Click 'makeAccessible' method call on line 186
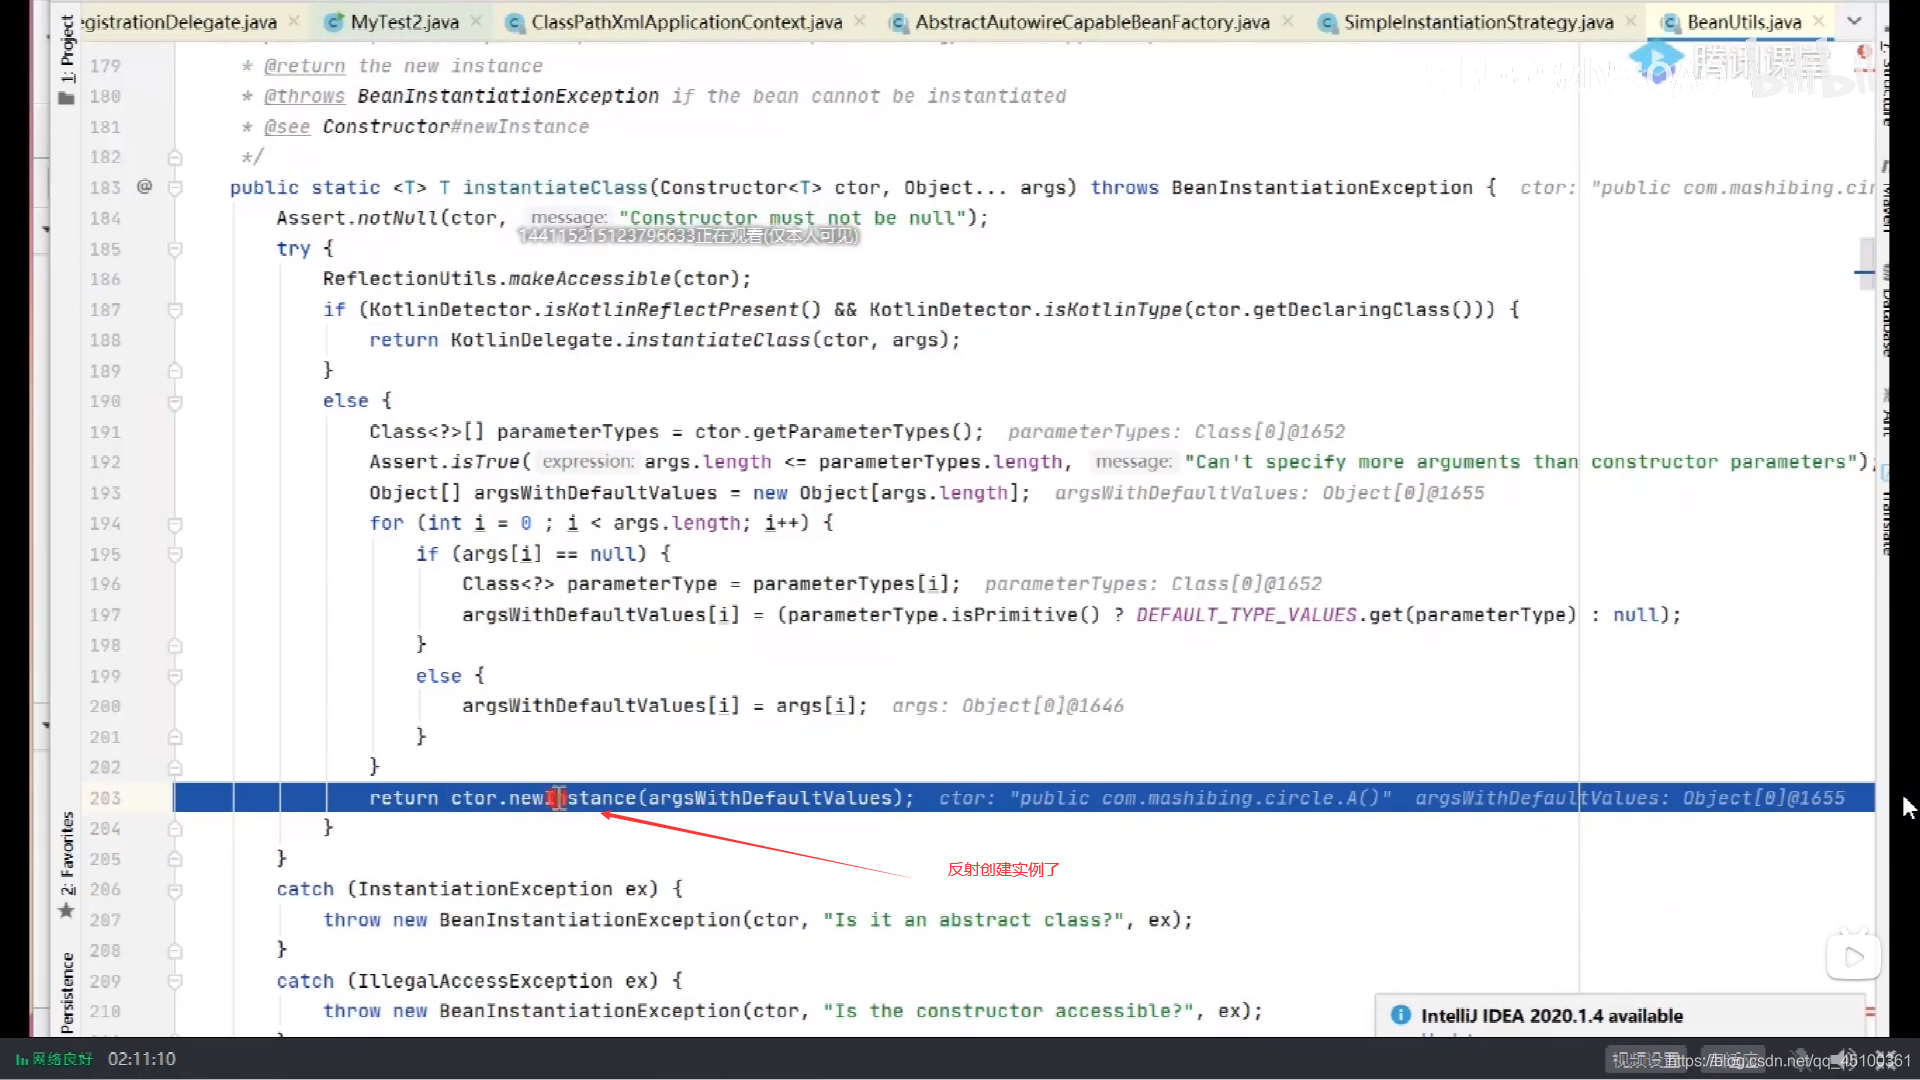This screenshot has width=1920, height=1080. [x=590, y=279]
